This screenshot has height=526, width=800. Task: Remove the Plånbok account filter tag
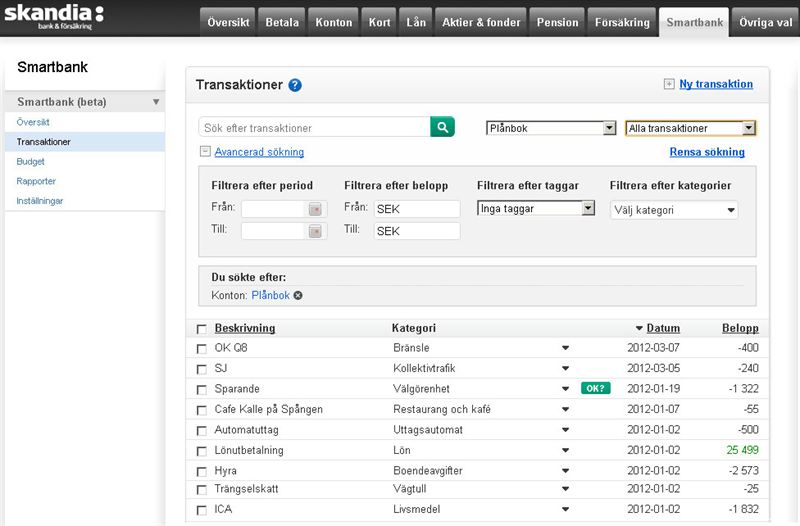coord(298,296)
